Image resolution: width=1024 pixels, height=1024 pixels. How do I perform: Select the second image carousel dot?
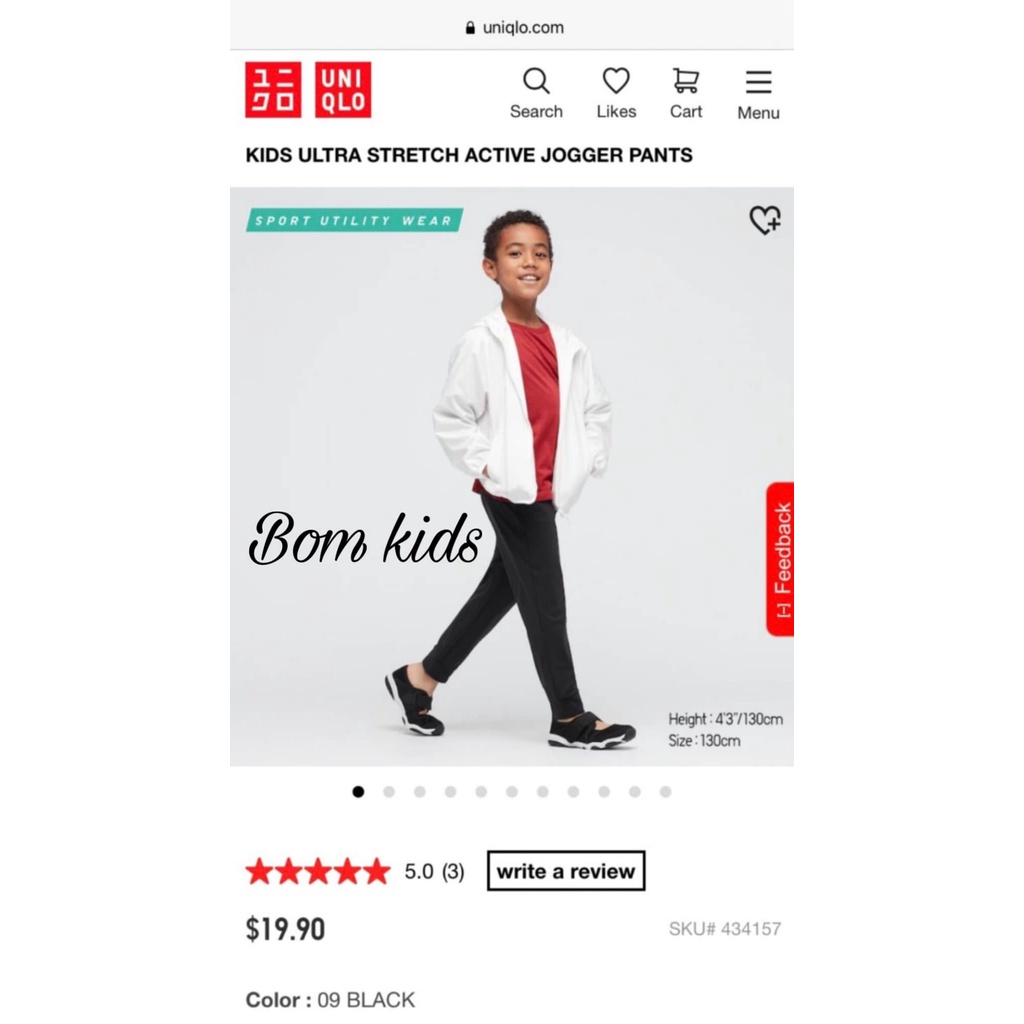pos(389,792)
